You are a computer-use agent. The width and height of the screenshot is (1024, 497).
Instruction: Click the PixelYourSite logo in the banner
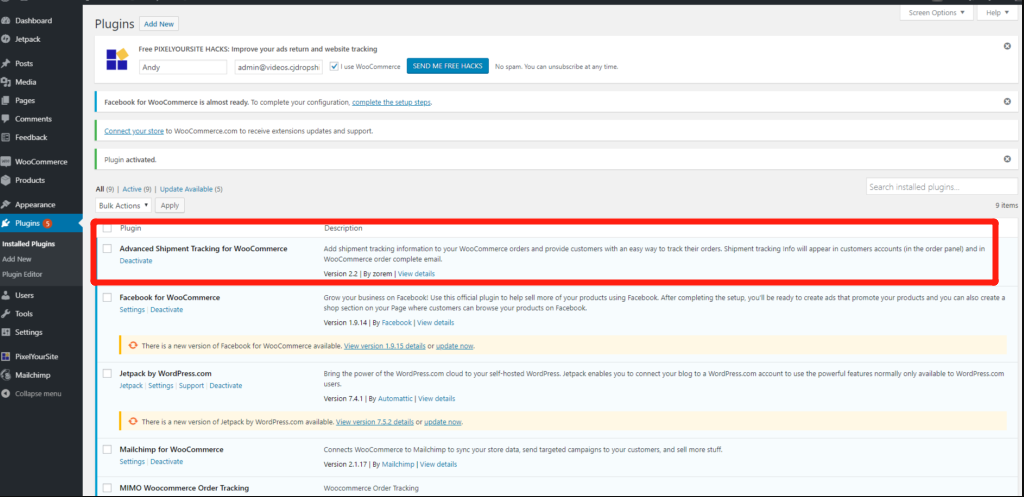118,59
